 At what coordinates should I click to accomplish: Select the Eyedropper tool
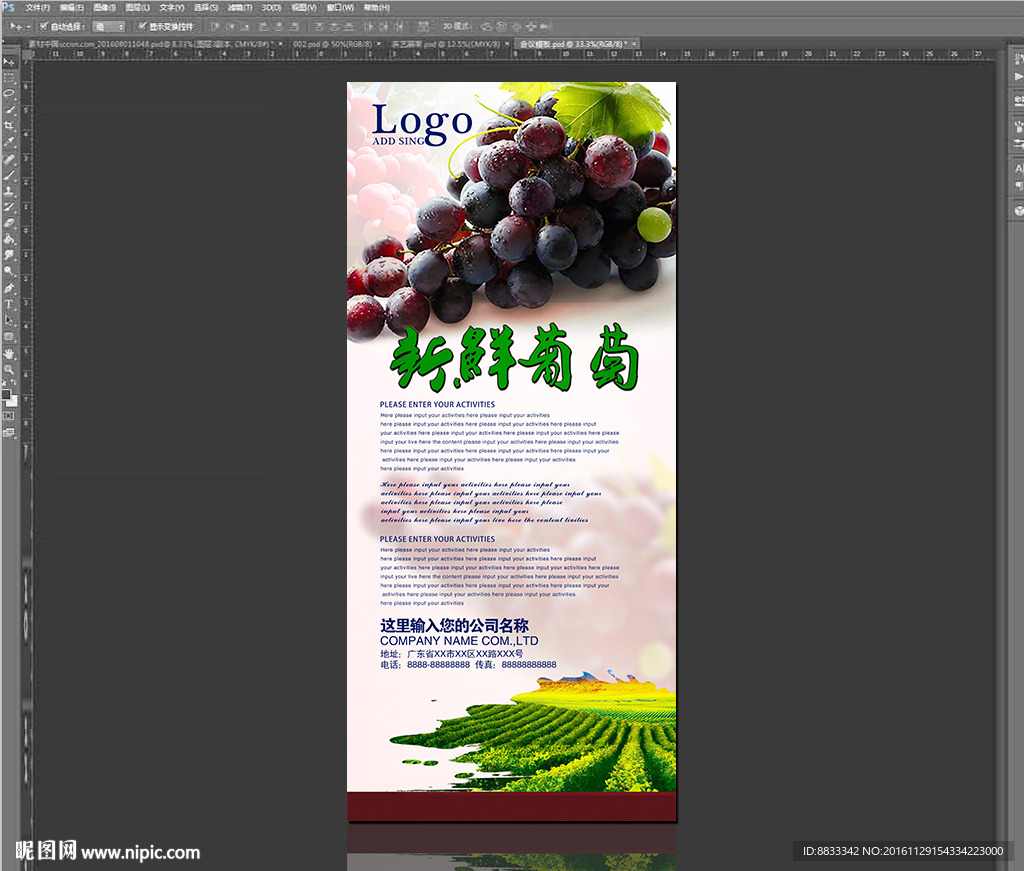pos(8,142)
